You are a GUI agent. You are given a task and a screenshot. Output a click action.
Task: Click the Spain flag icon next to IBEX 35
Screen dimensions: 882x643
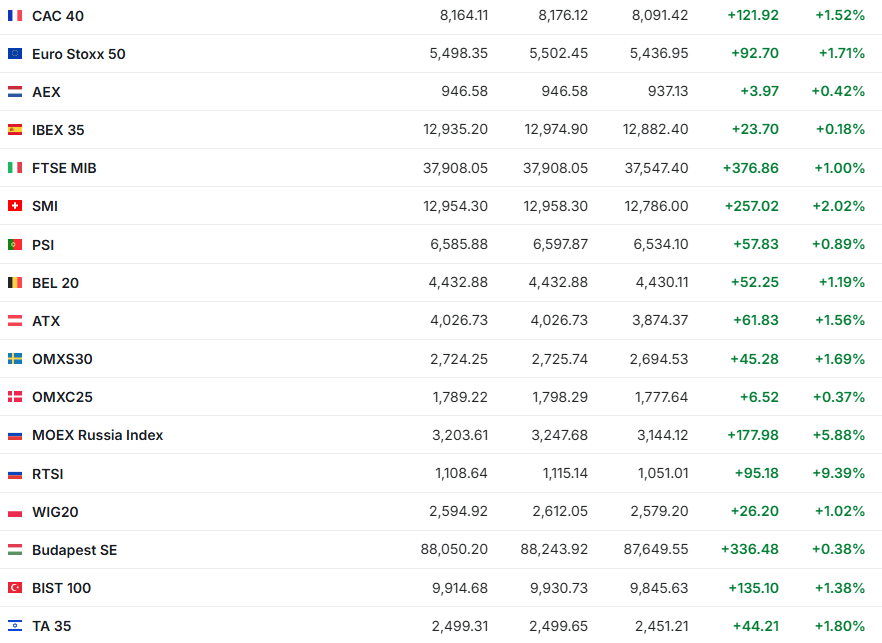point(15,130)
